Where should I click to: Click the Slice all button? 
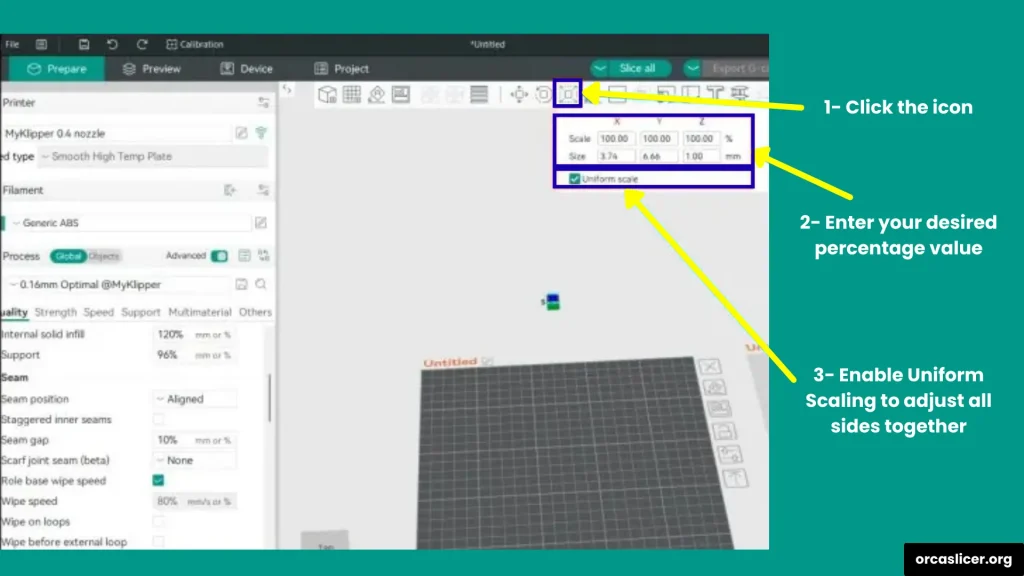pyautogui.click(x=637, y=69)
